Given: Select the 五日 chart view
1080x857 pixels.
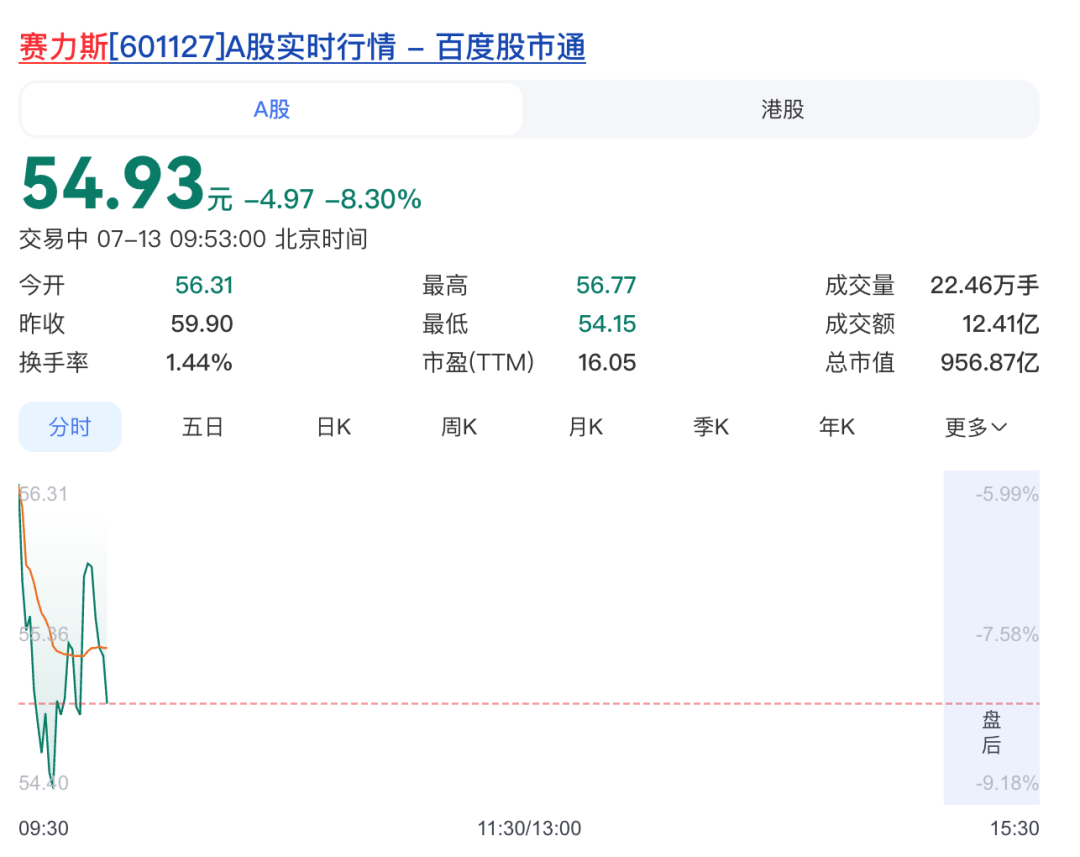Looking at the screenshot, I should click(x=202, y=427).
